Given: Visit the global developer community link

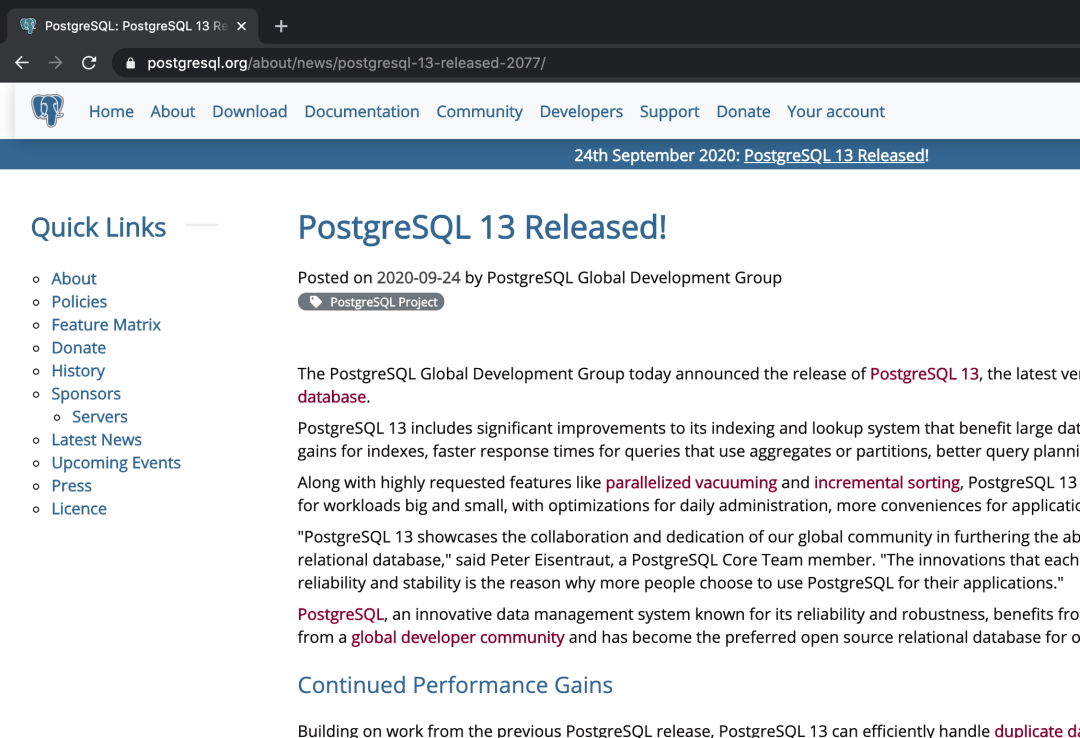Looking at the screenshot, I should (457, 637).
